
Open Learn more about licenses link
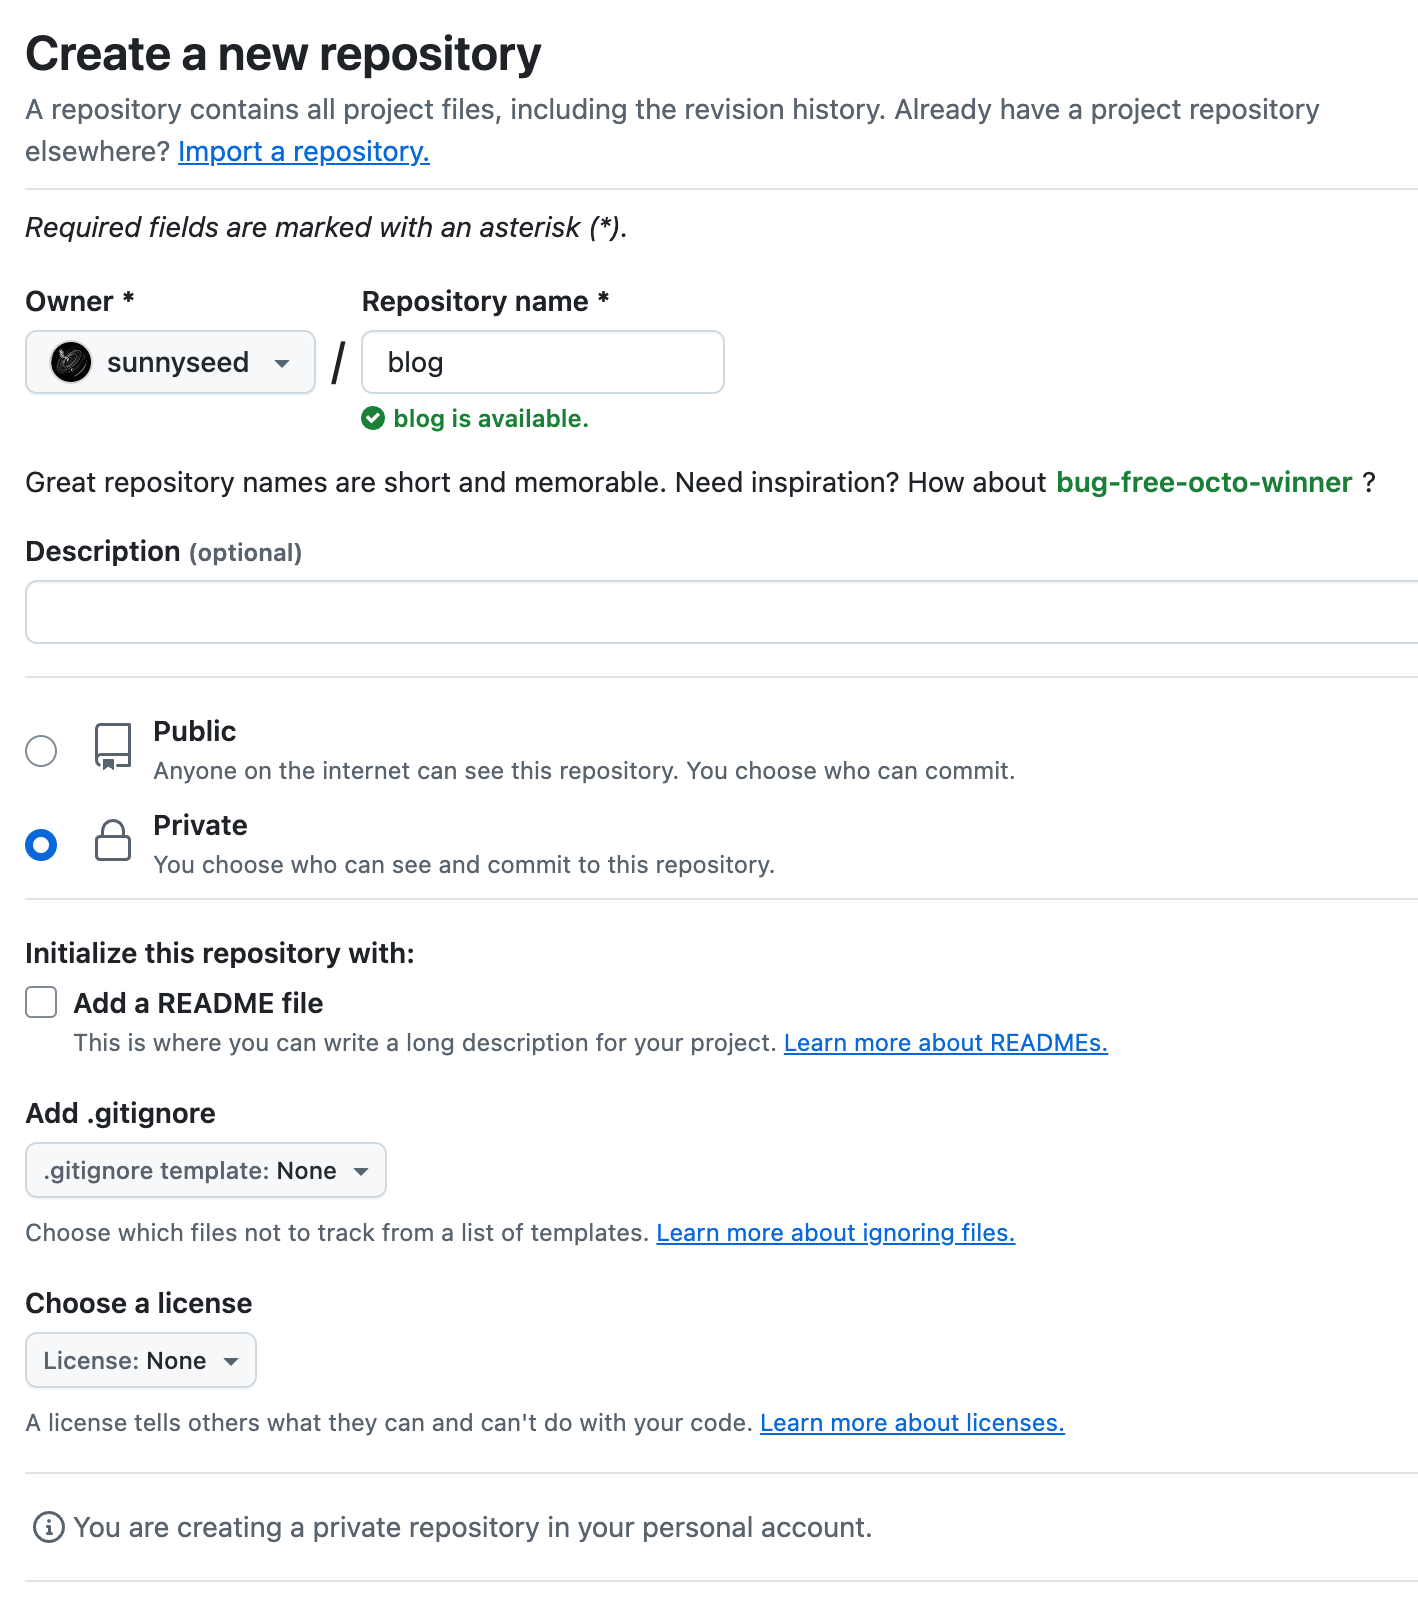pos(912,1423)
